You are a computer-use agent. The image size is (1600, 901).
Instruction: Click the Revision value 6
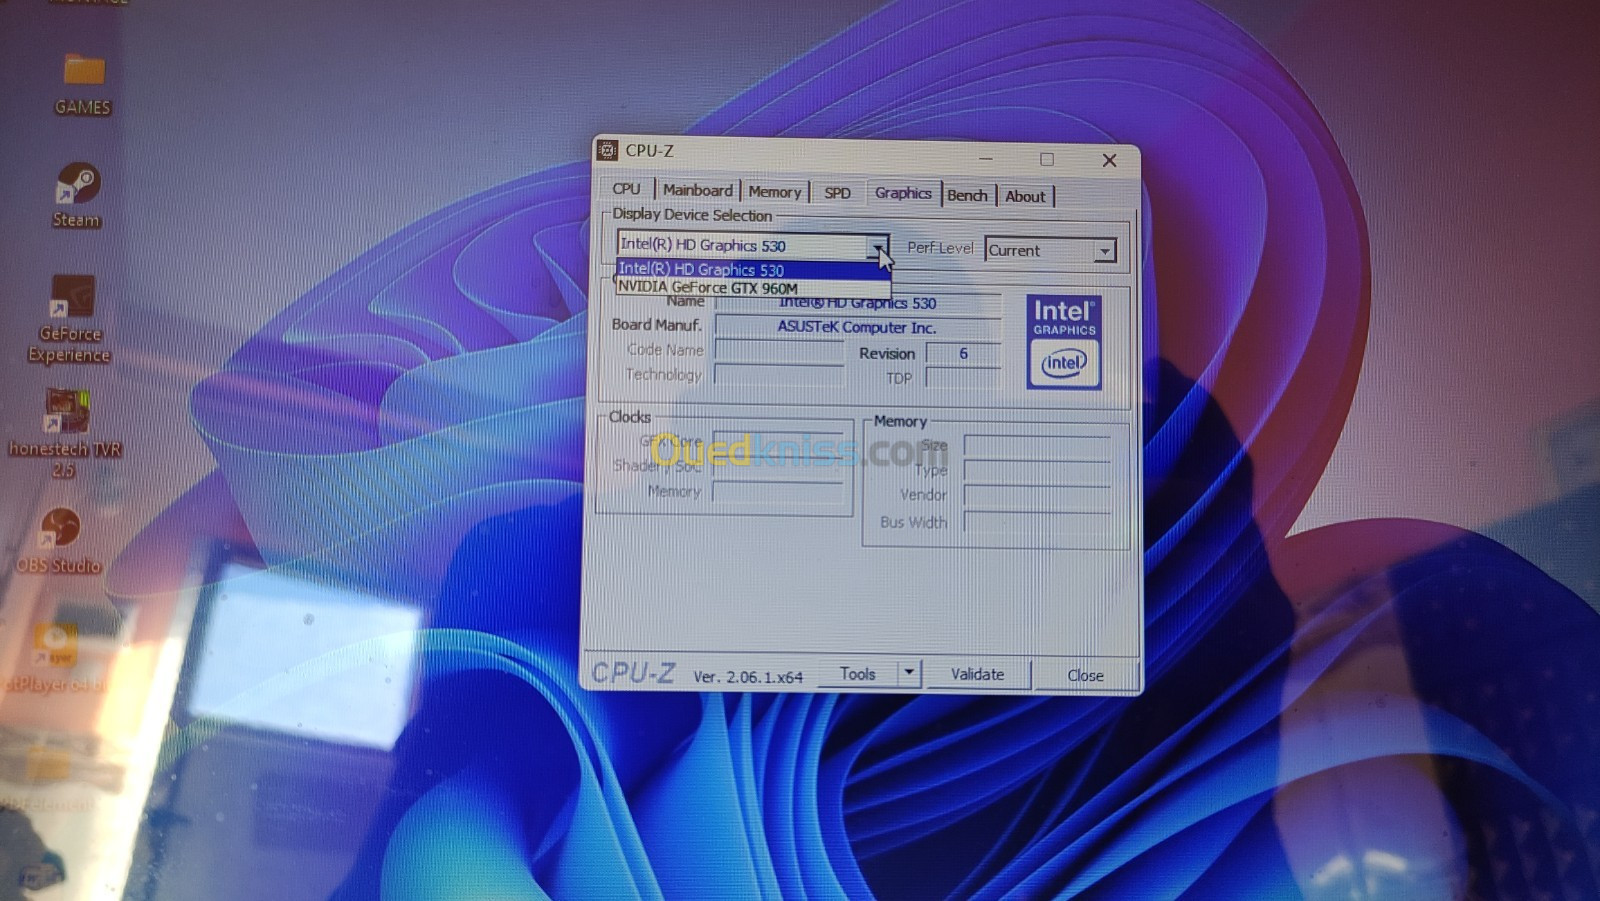(963, 353)
